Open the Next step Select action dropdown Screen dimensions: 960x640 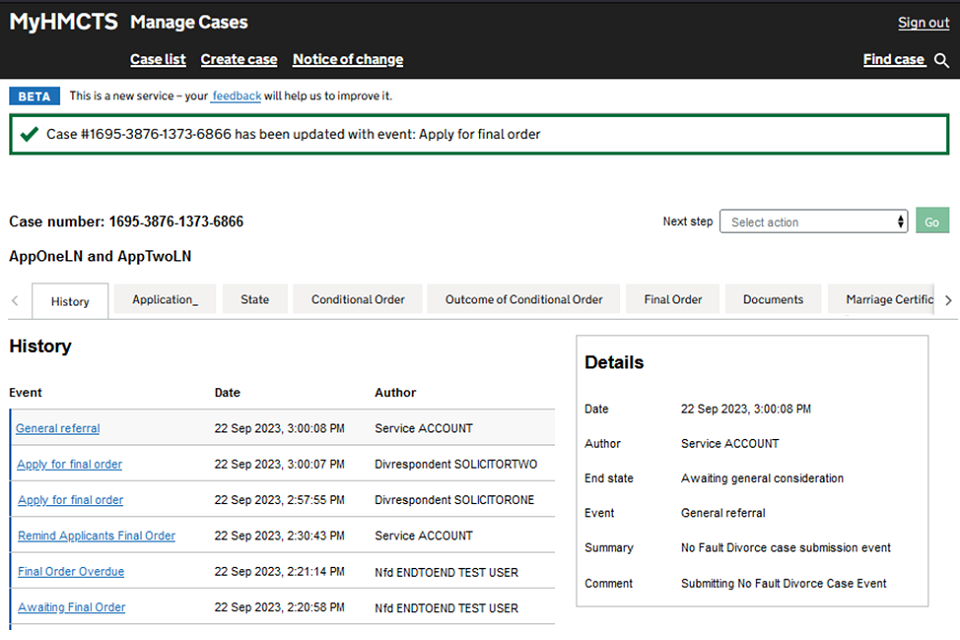(813, 222)
